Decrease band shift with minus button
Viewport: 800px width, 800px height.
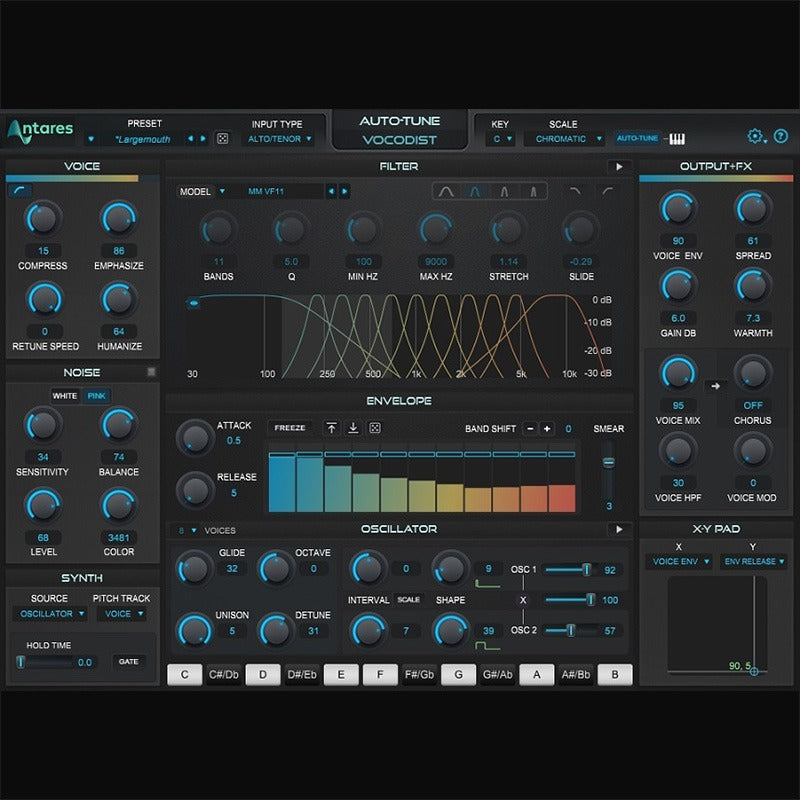[530, 429]
